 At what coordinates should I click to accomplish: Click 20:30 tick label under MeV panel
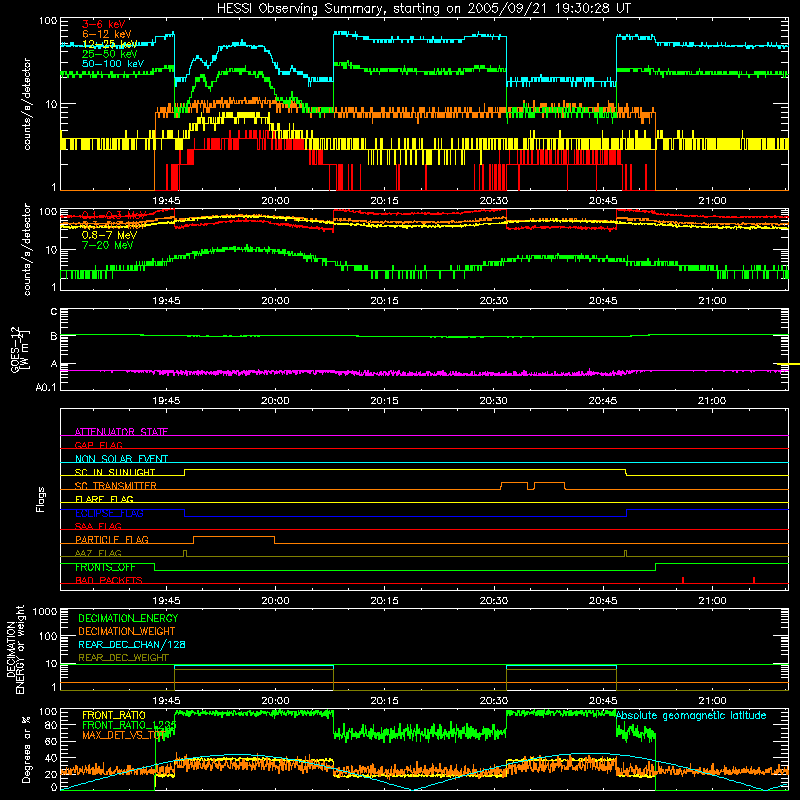494,301
